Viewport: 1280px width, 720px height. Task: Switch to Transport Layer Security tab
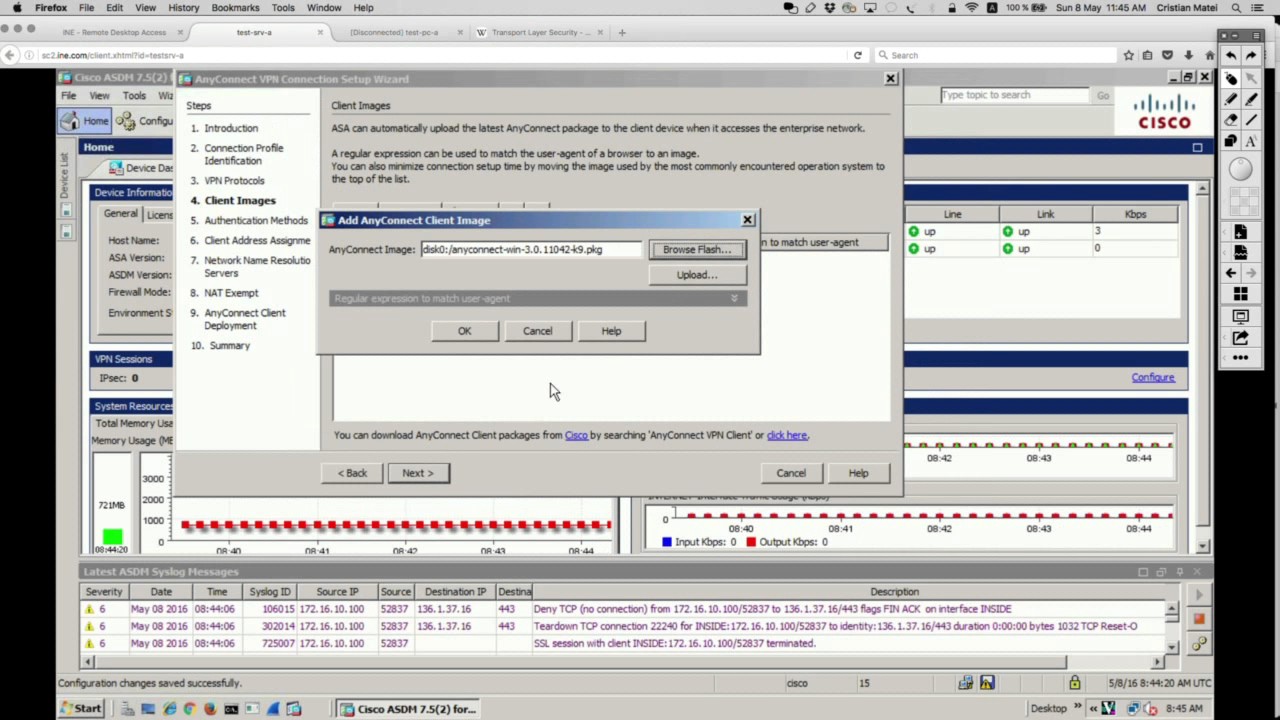point(540,32)
